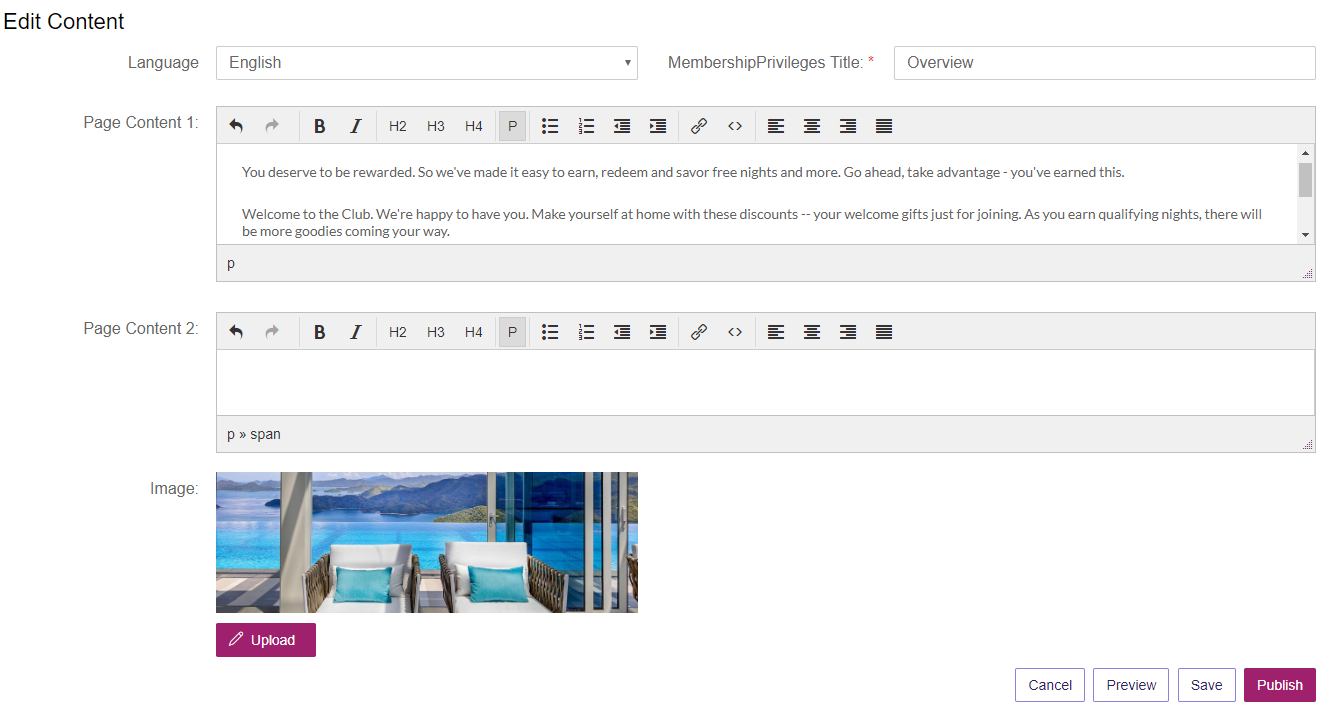
Task: Insert bullet list in Page Content 1
Action: pos(550,126)
